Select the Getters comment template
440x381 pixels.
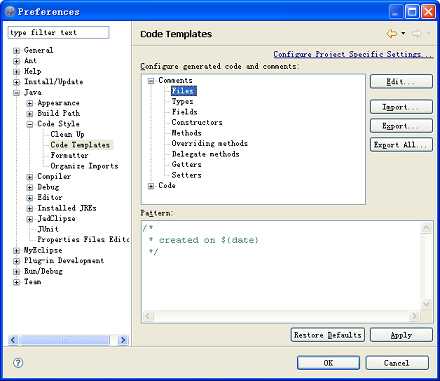(x=186, y=164)
